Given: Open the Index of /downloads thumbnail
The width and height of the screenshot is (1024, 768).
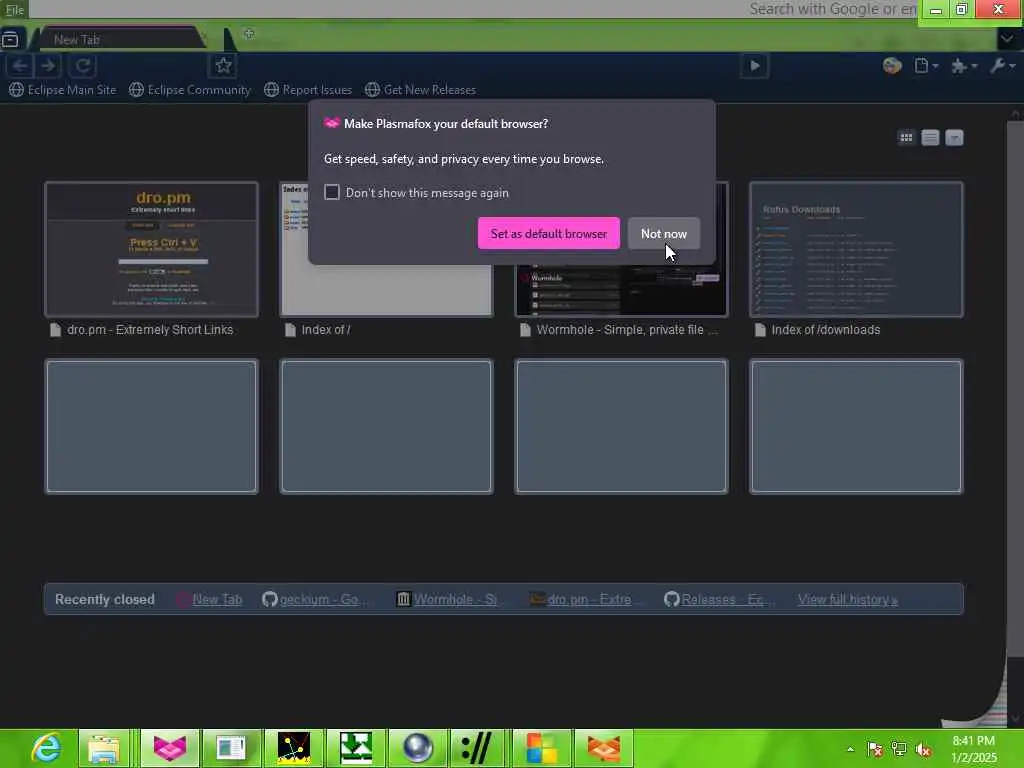Looking at the screenshot, I should click(856, 249).
